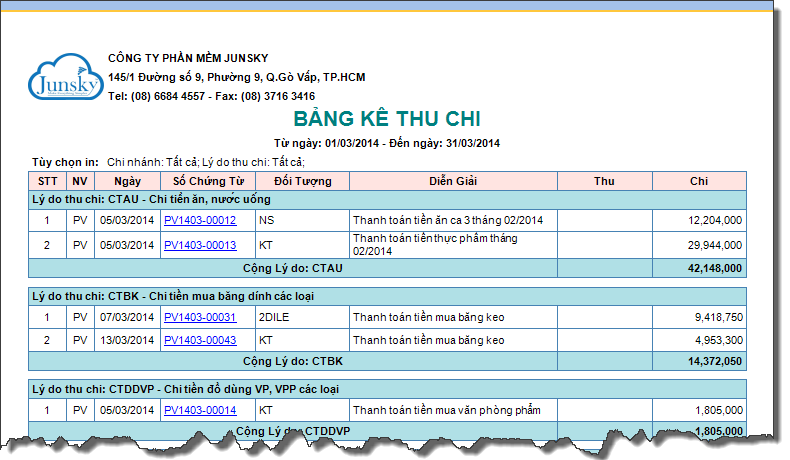Select the CTAU group header row
The image size is (790, 460).
tap(388, 200)
